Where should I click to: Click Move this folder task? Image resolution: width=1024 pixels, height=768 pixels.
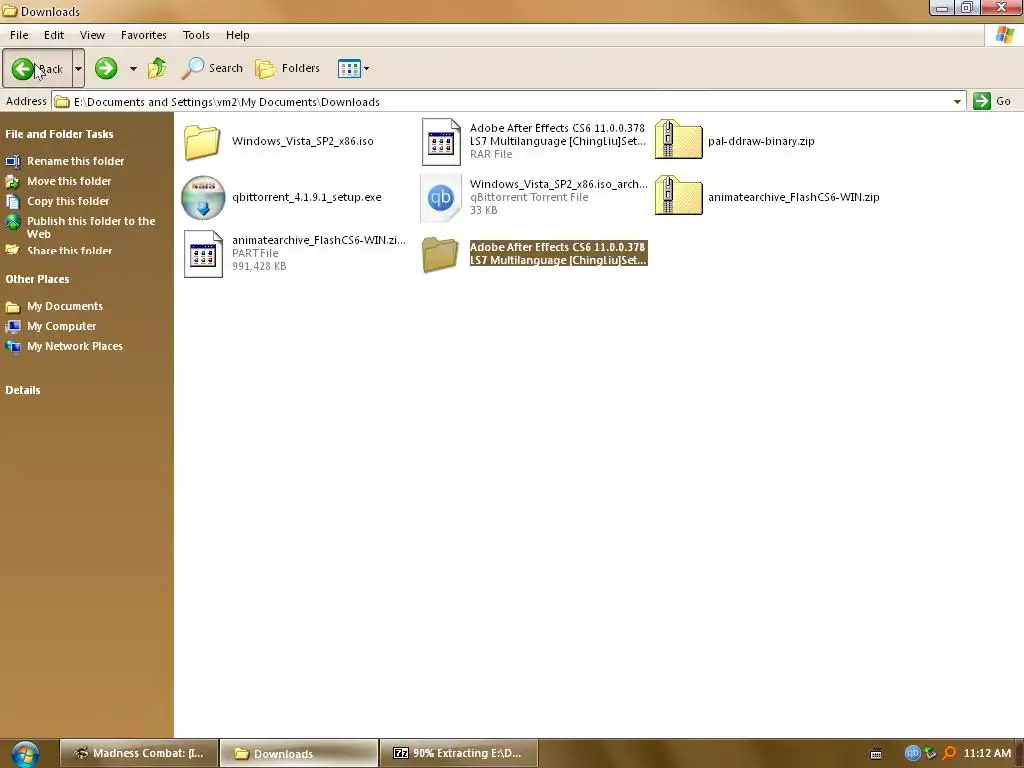(69, 181)
